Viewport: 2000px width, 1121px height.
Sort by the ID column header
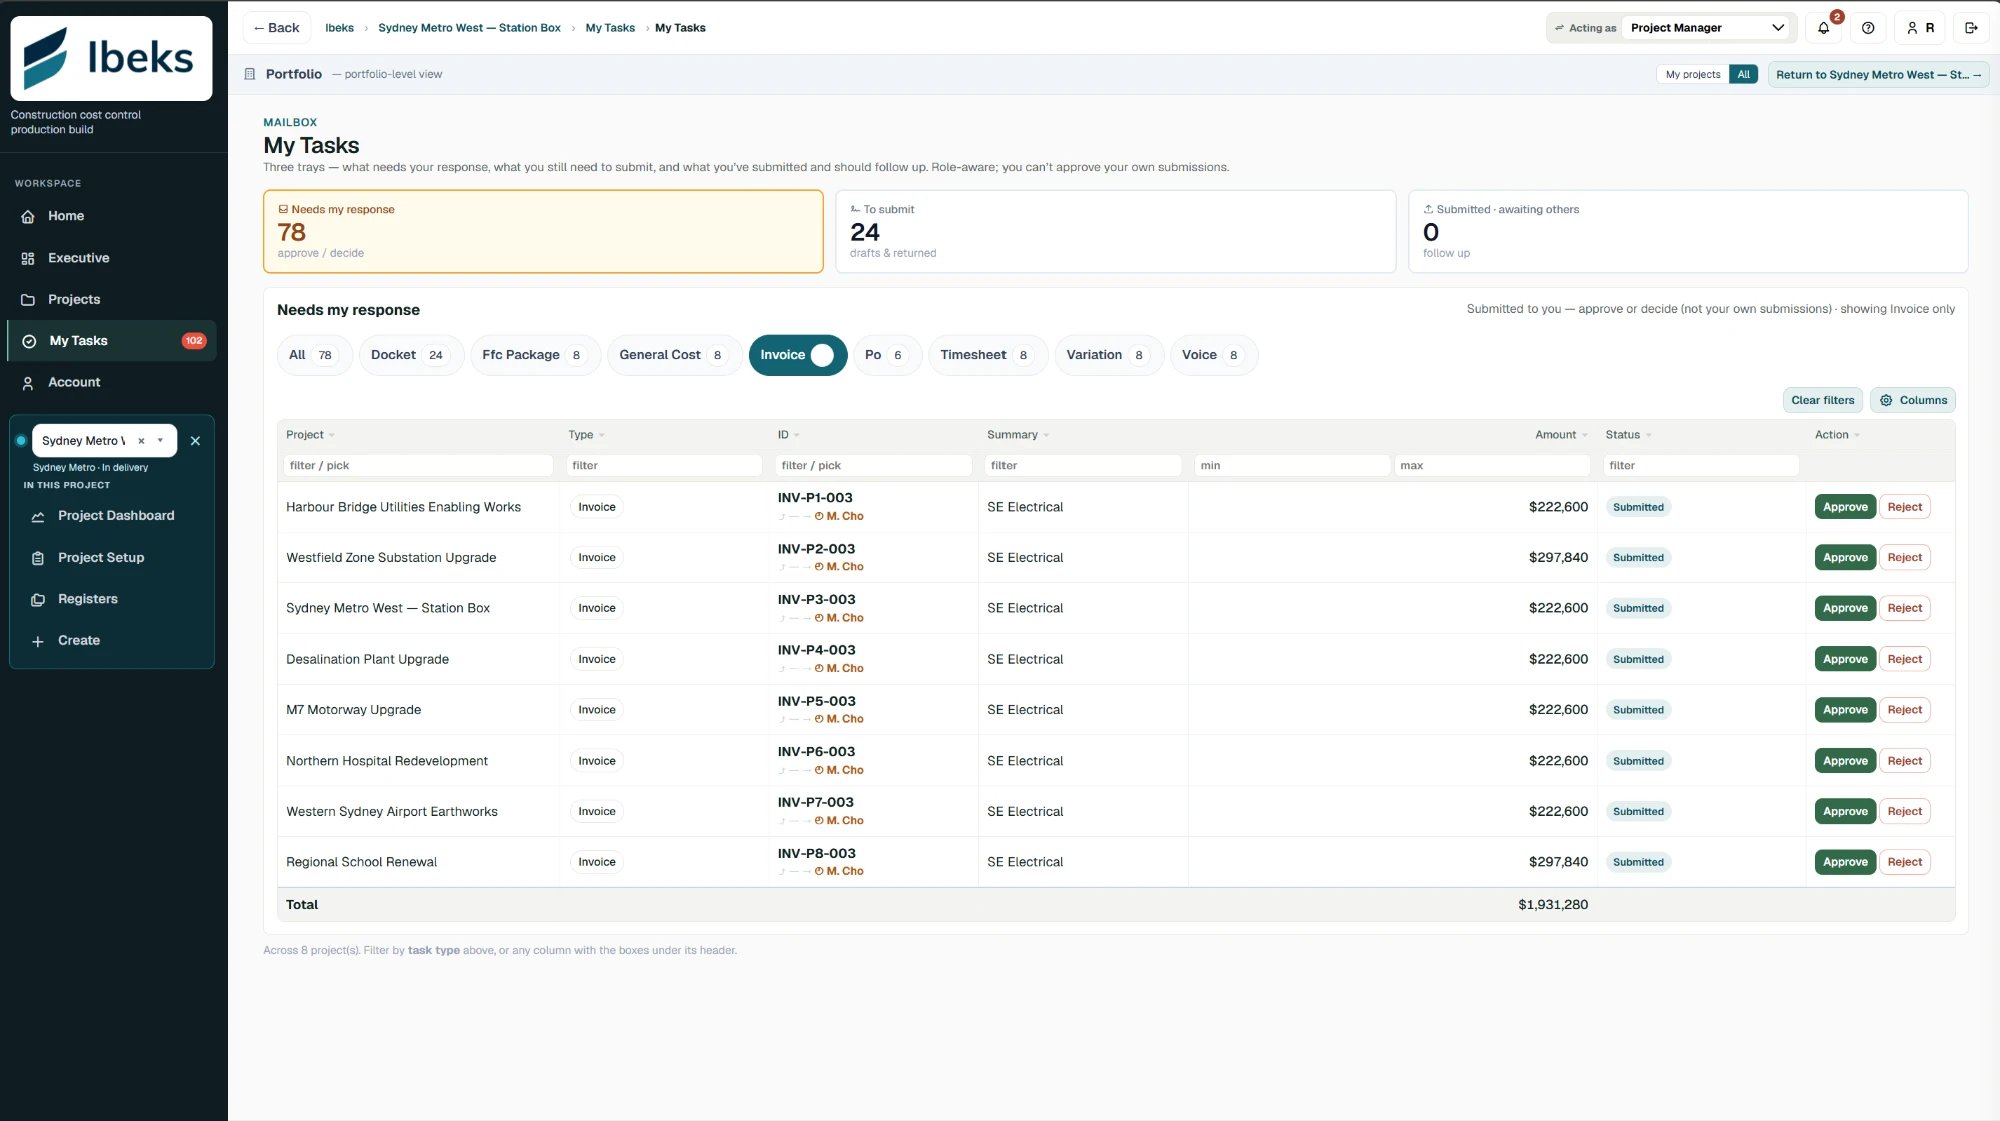tap(788, 435)
